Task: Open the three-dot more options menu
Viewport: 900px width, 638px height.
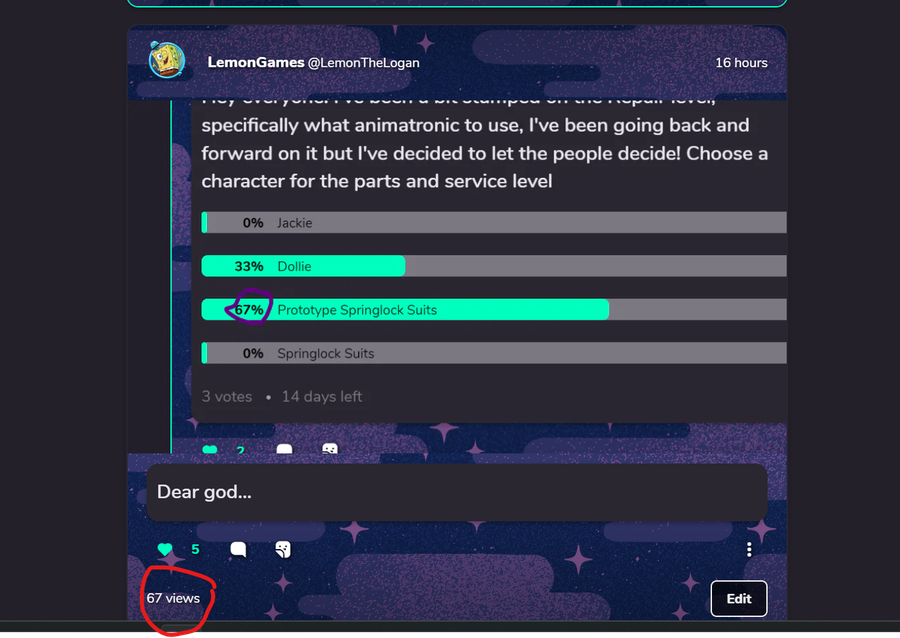Action: (749, 550)
